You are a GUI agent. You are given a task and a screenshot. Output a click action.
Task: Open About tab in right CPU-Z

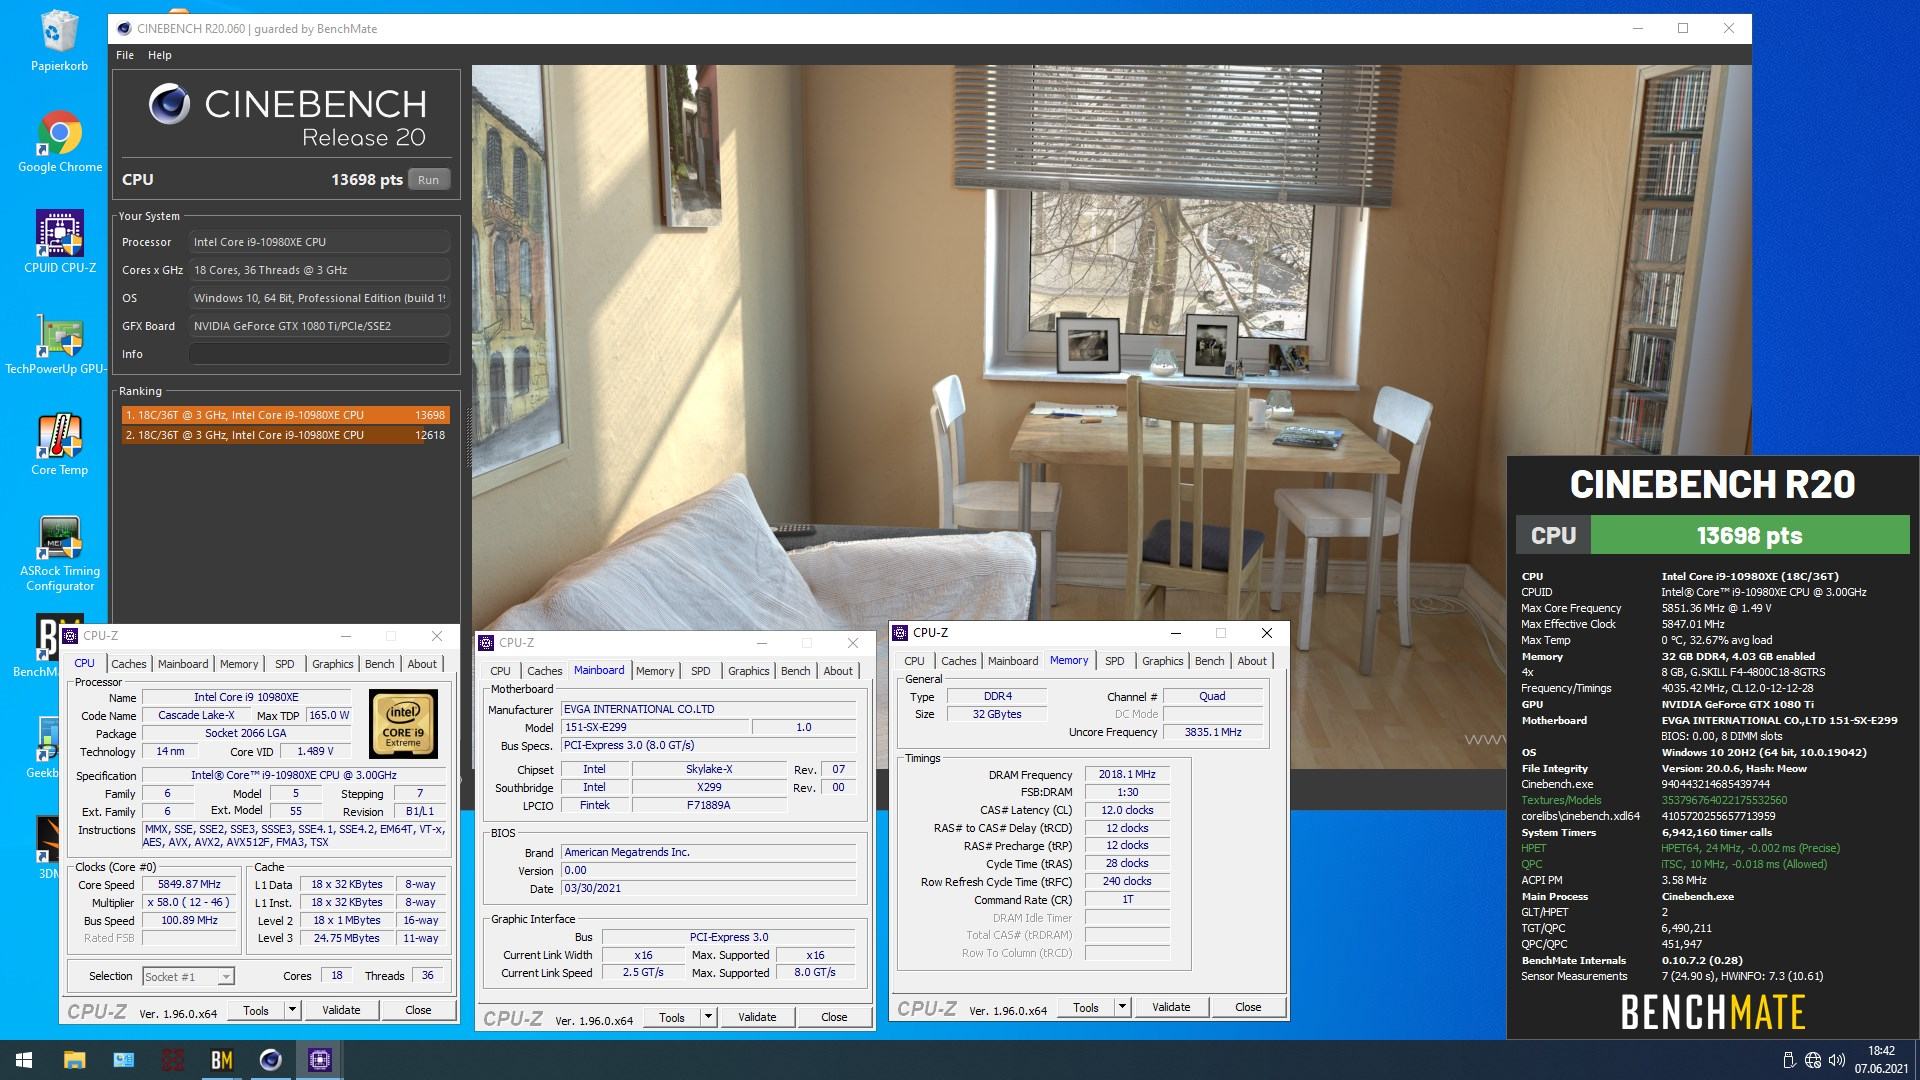point(1252,661)
